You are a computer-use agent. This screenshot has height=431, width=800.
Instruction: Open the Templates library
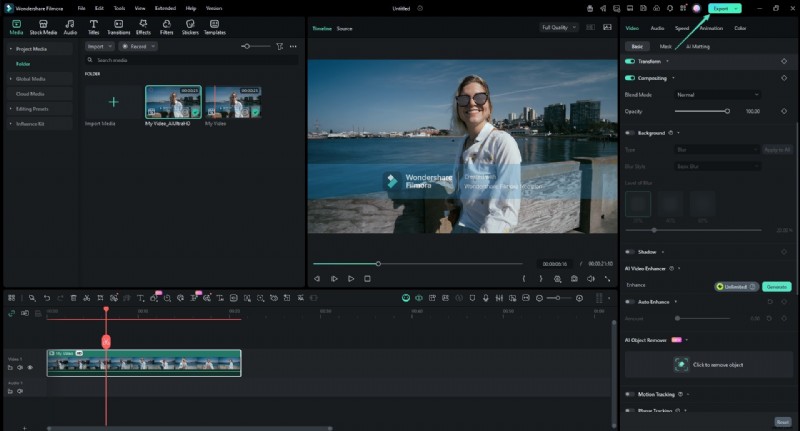pyautogui.click(x=214, y=26)
